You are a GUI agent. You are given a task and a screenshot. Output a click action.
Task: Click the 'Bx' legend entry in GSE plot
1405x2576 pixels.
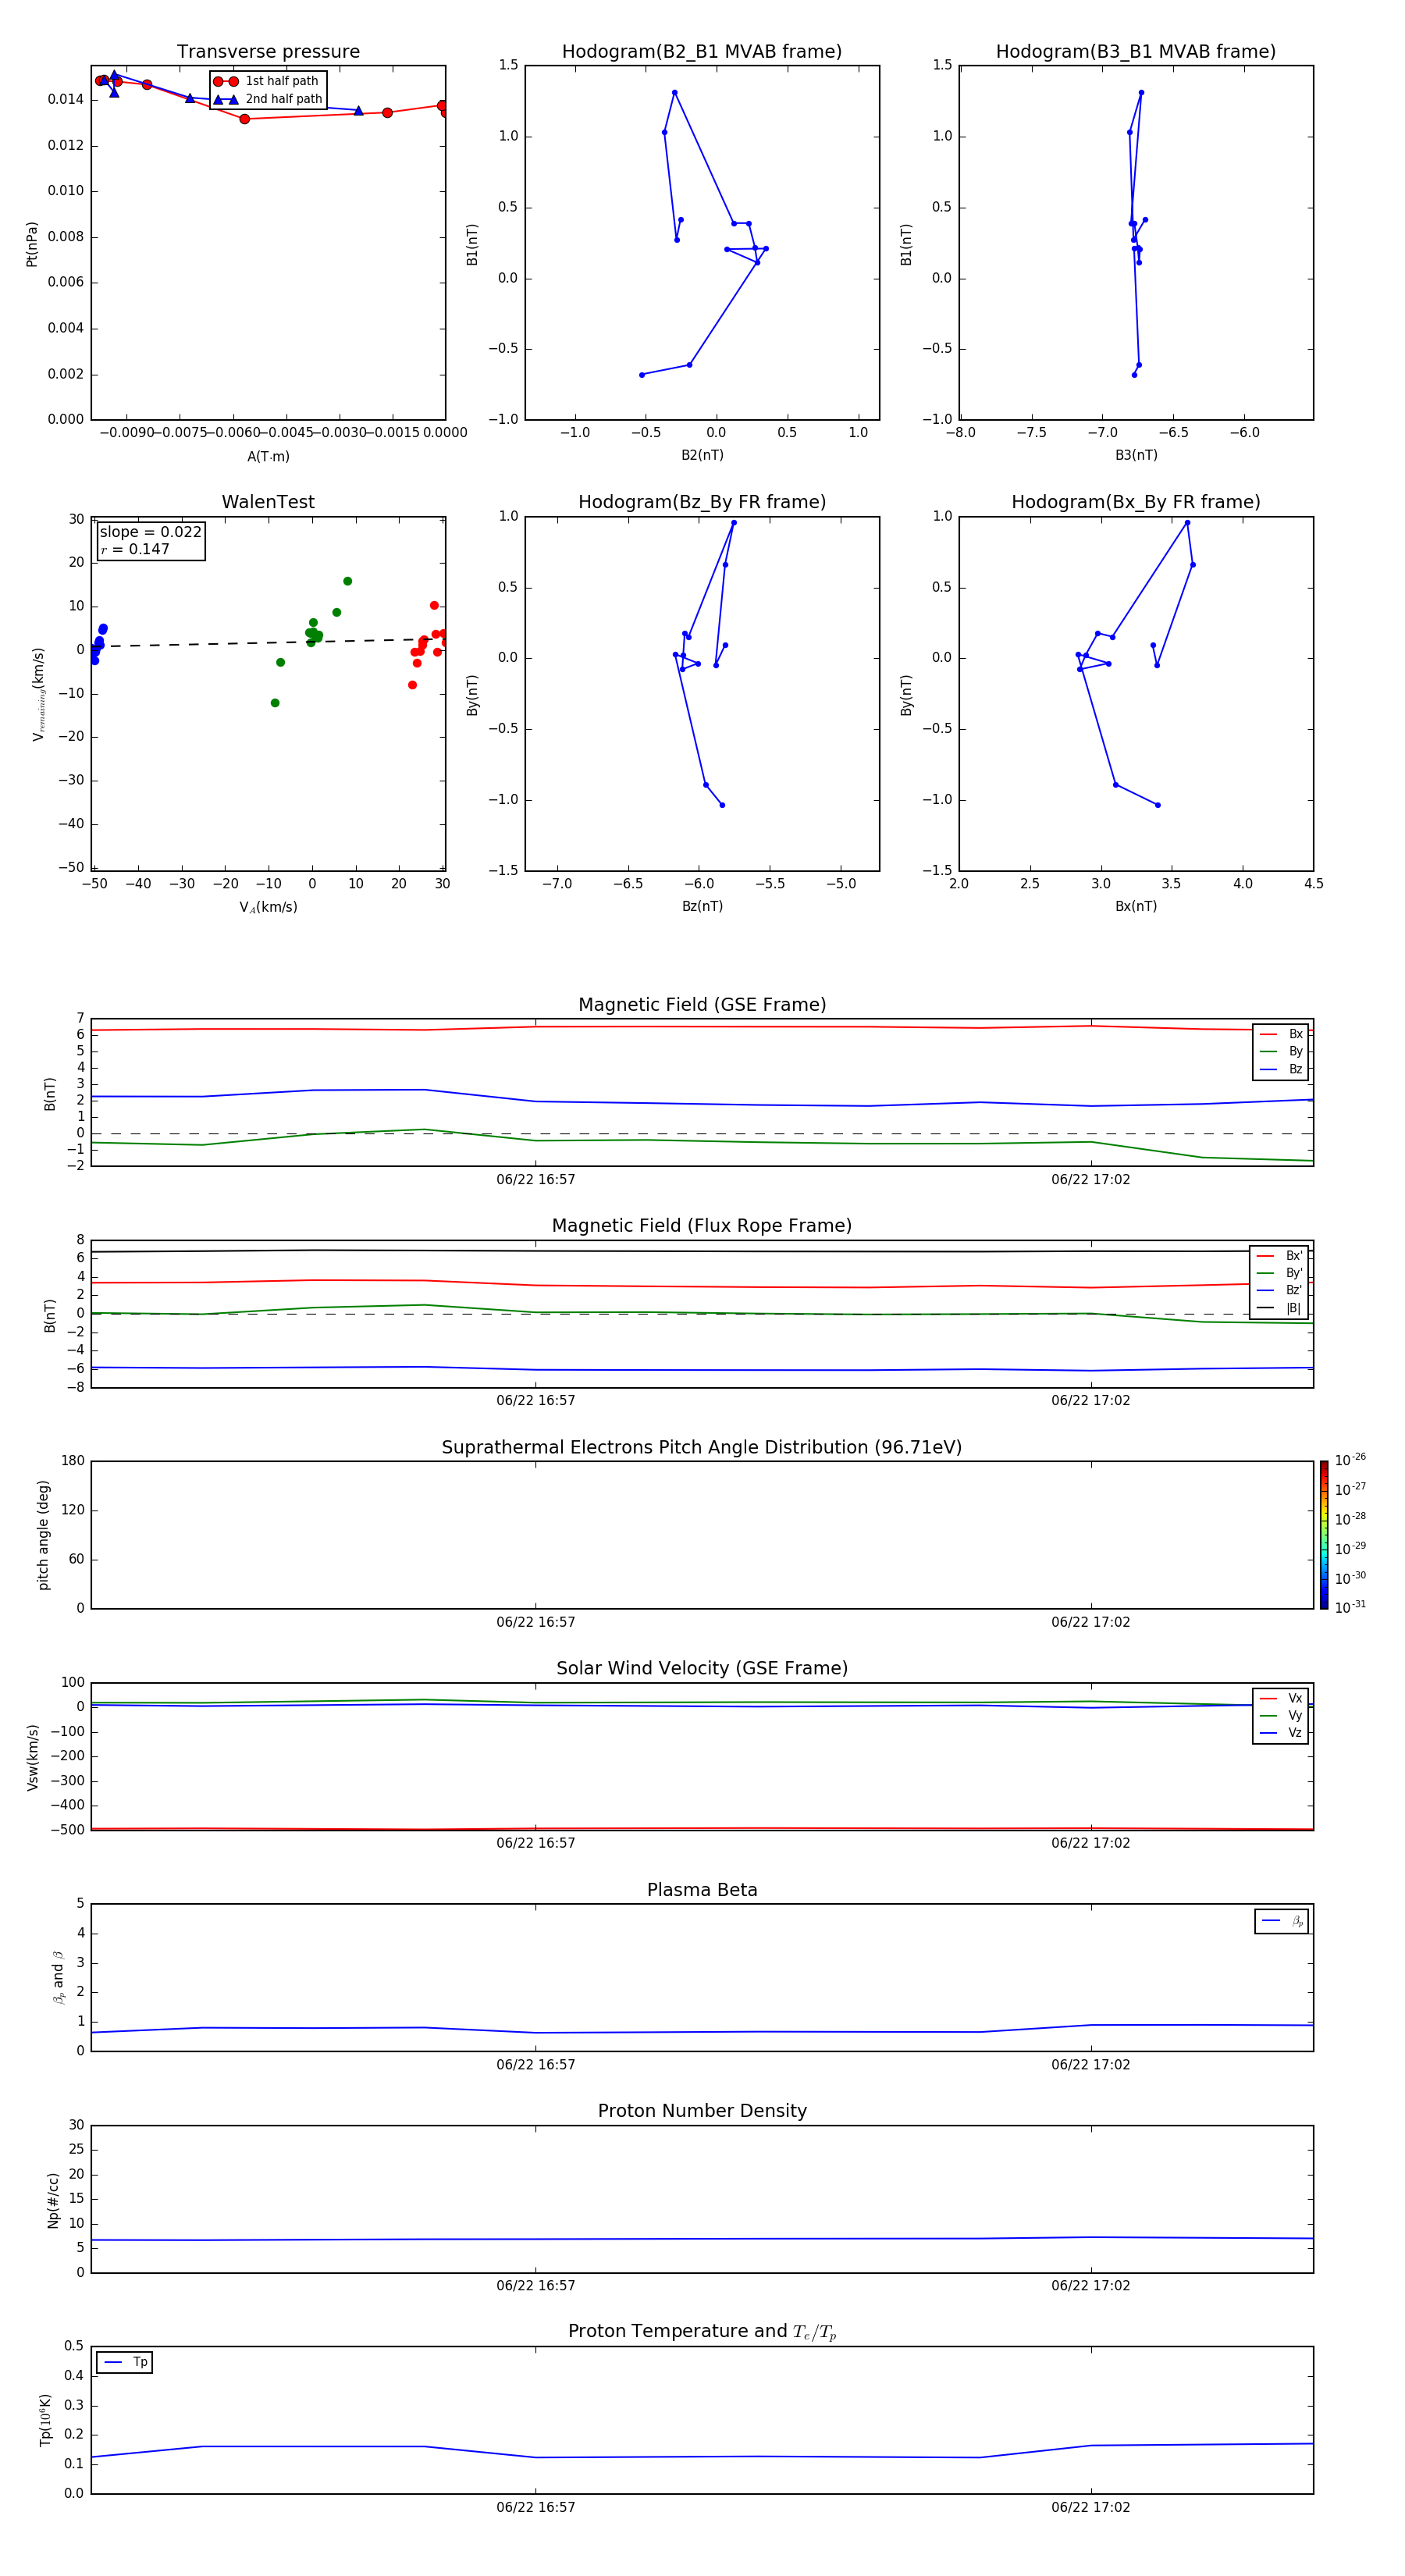point(1281,1034)
